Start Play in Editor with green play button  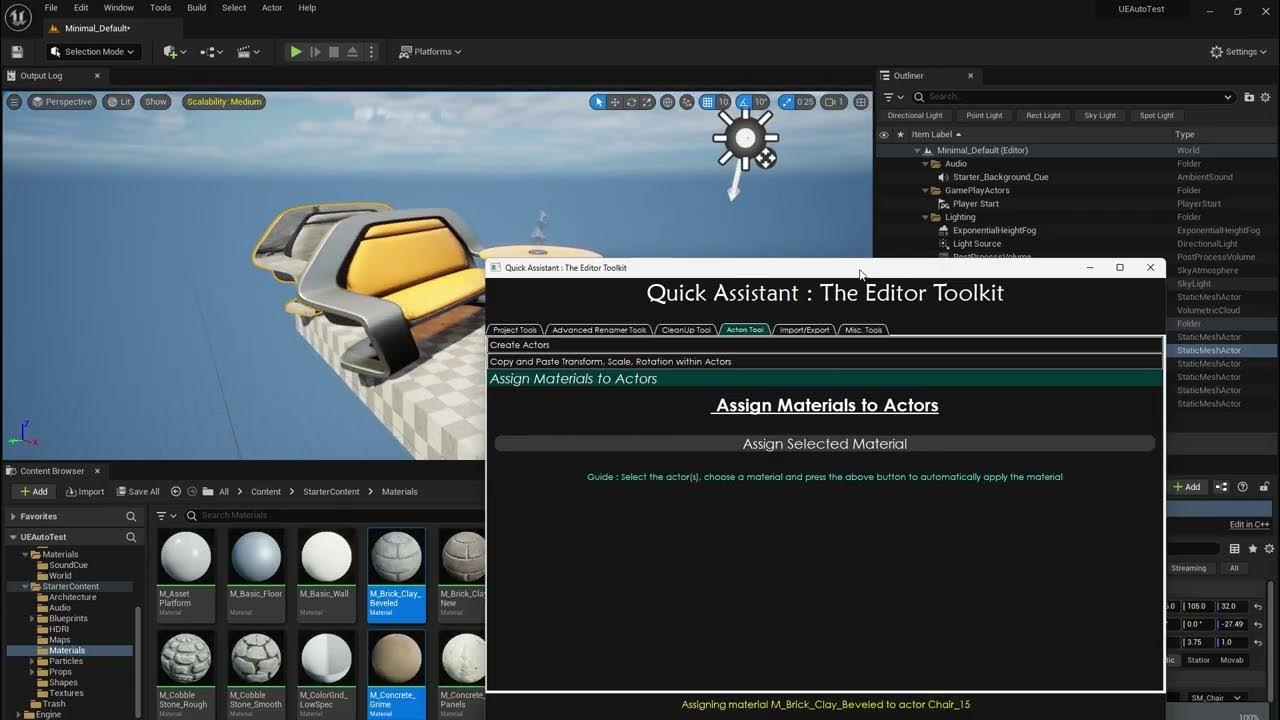pyautogui.click(x=296, y=52)
